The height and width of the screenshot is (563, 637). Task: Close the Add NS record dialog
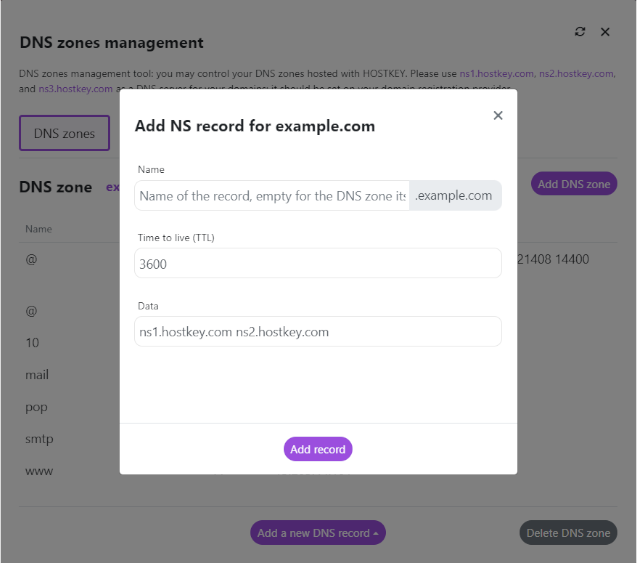coord(498,116)
